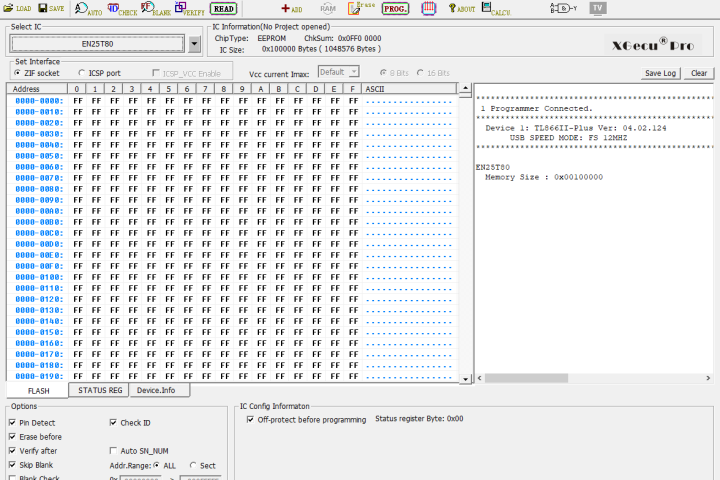The height and width of the screenshot is (480, 720).
Task: Click the Clear log button
Action: (699, 73)
